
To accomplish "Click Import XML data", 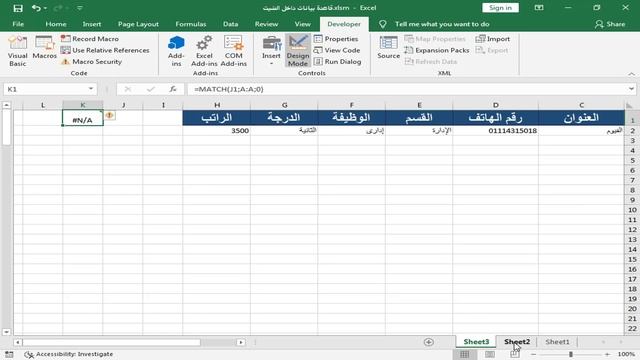I will click(493, 39).
